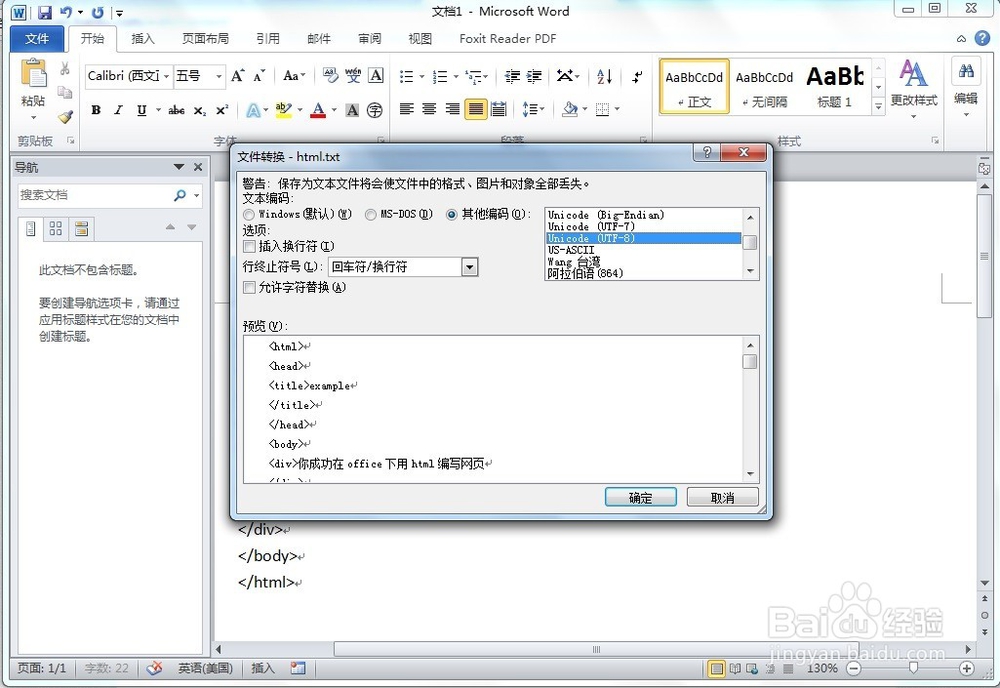The width and height of the screenshot is (1000, 688).
Task: Select Windows default encoding radio button
Action: [x=249, y=215]
